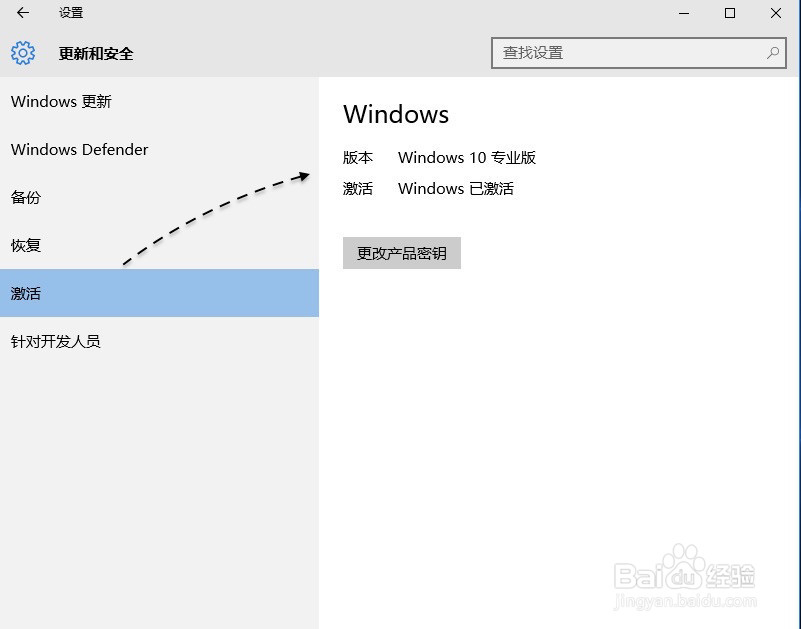This screenshot has width=801, height=629.
Task: Close the 设置 window
Action: pyautogui.click(x=775, y=13)
